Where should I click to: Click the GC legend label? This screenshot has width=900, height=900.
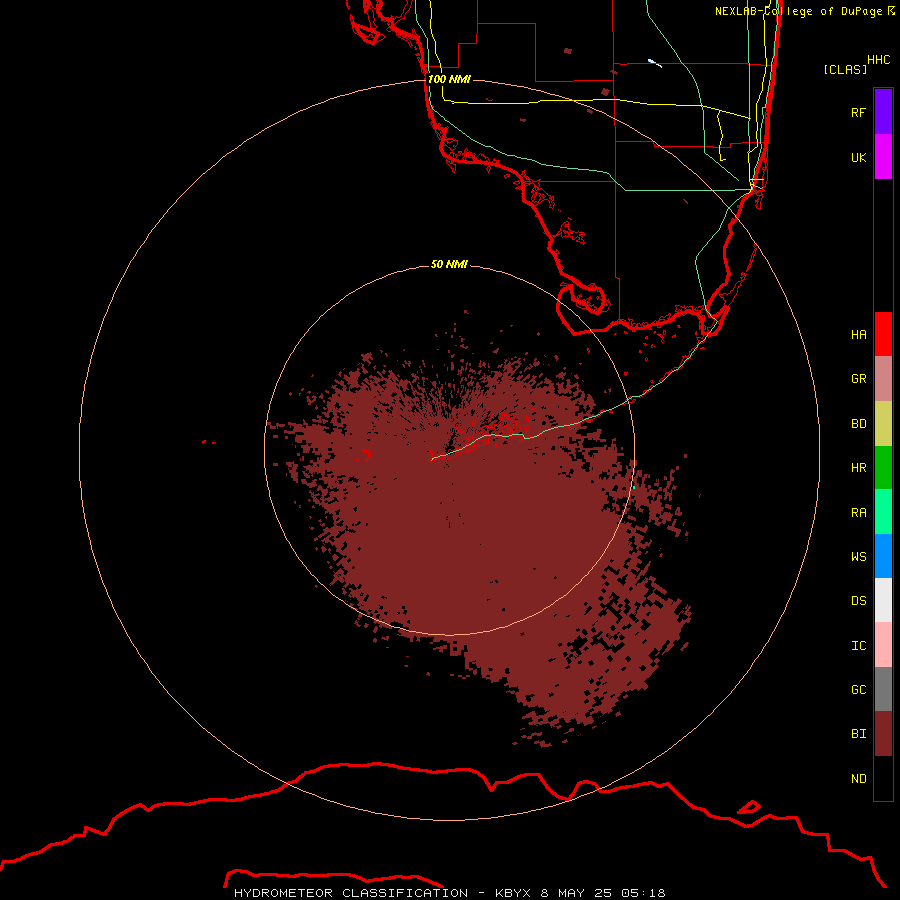pos(859,690)
